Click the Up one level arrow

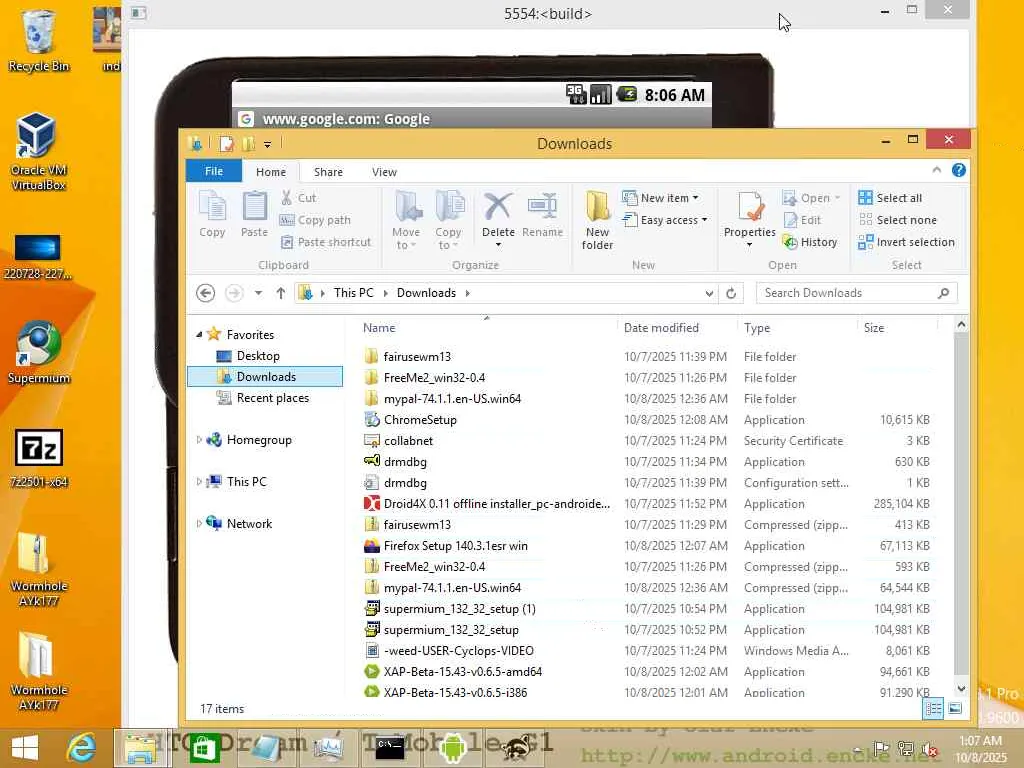pyautogui.click(x=281, y=293)
